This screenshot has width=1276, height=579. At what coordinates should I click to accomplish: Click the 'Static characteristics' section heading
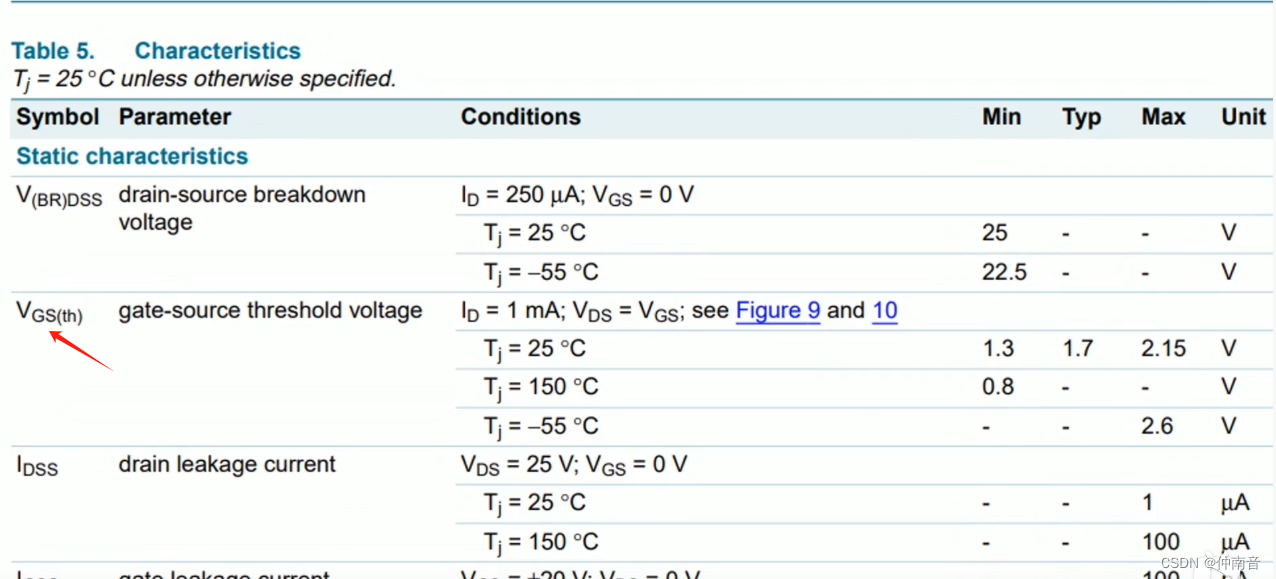point(132,156)
